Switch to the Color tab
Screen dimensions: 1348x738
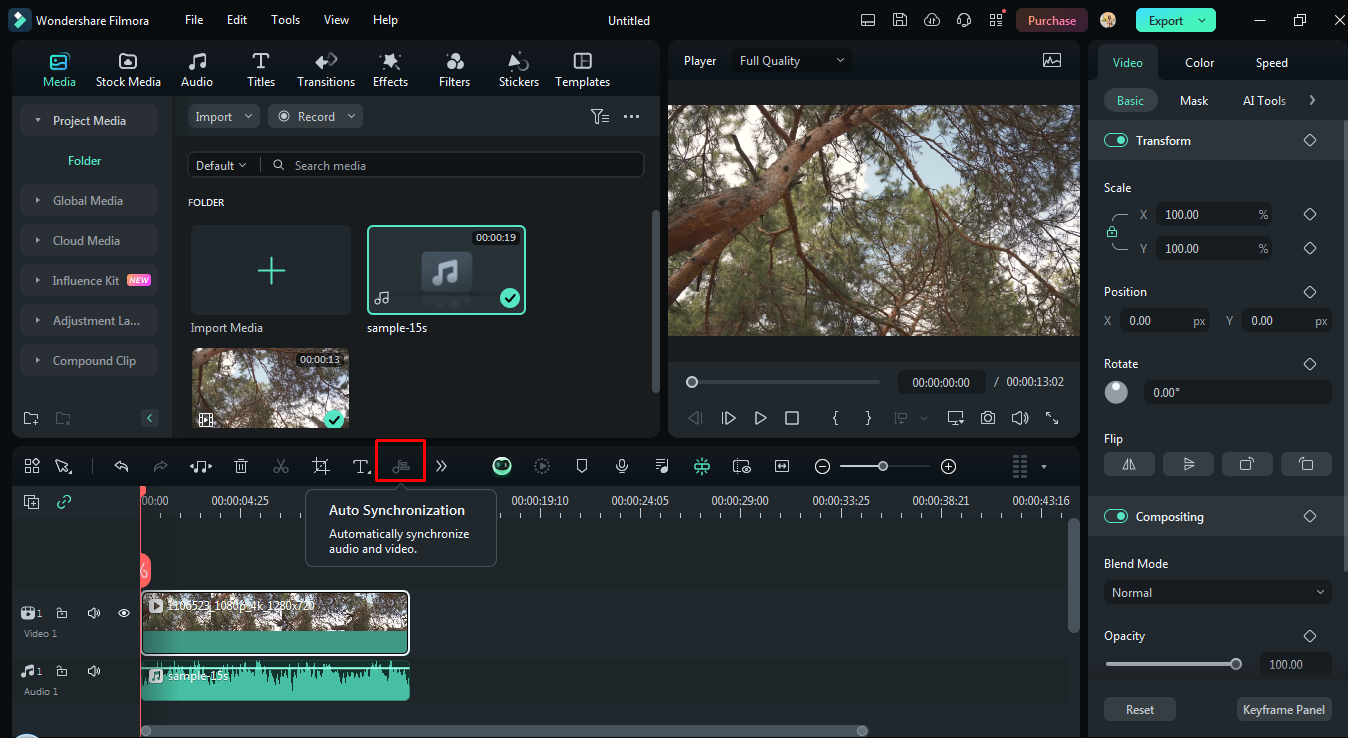pos(1200,63)
